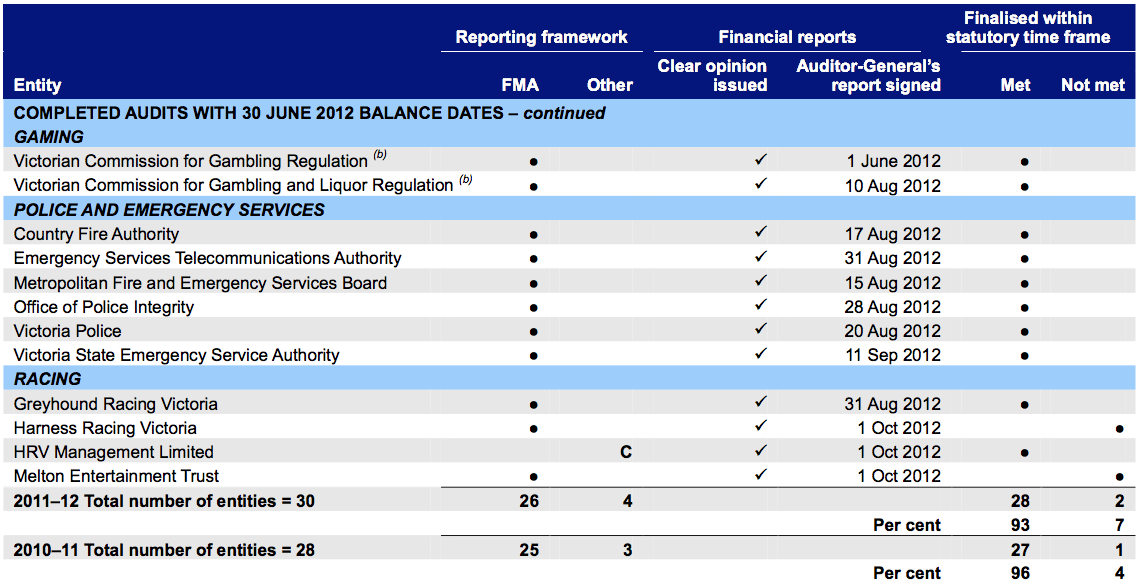Select 2011–12 Total number of entities = 30
Image resolution: width=1141 pixels, height=586 pixels.
coord(164,501)
